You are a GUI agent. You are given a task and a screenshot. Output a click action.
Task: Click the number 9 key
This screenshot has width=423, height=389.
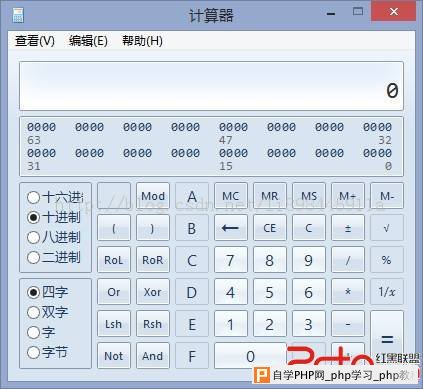[309, 260]
